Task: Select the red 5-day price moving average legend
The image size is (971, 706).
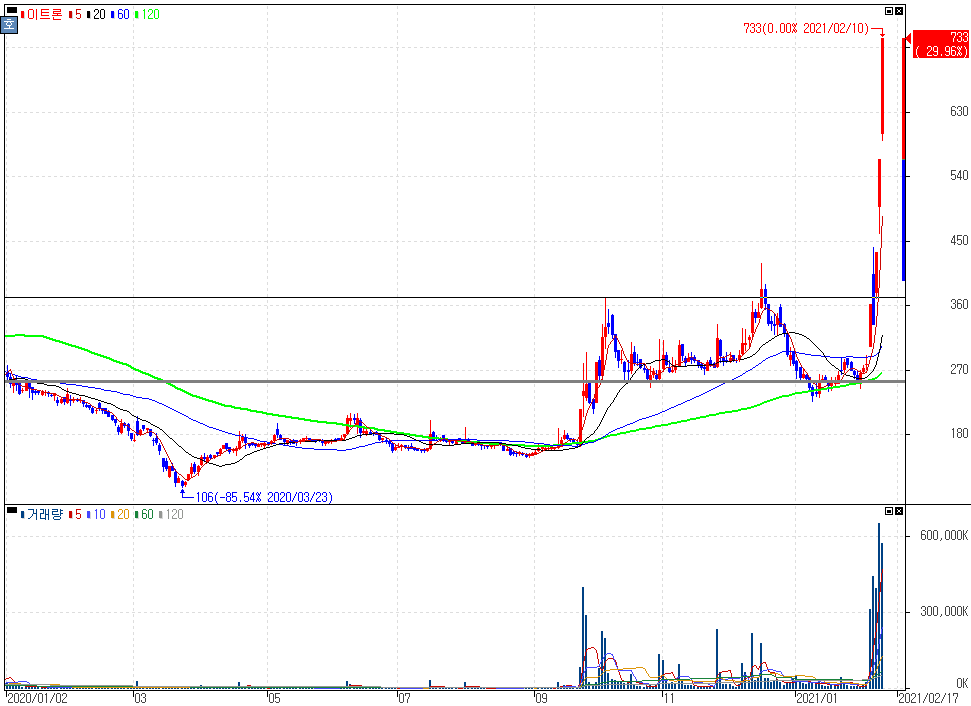Action: (x=76, y=14)
